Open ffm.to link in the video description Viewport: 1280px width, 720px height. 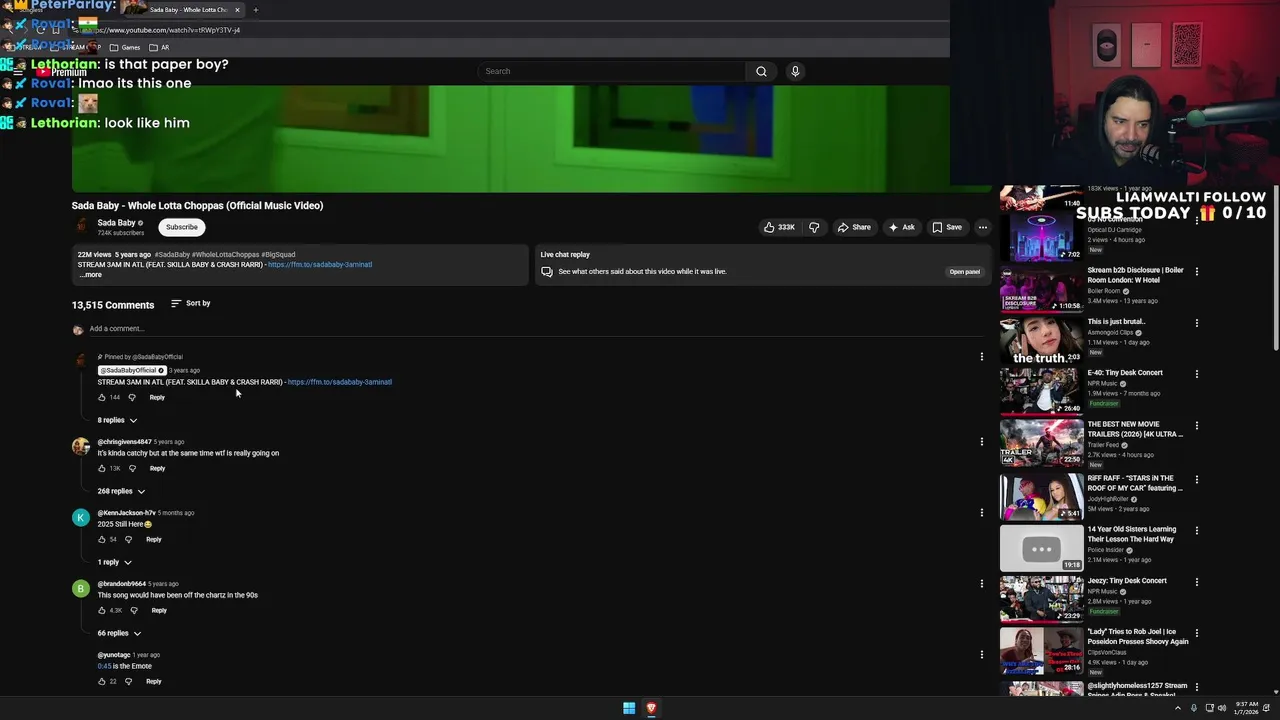[320, 265]
